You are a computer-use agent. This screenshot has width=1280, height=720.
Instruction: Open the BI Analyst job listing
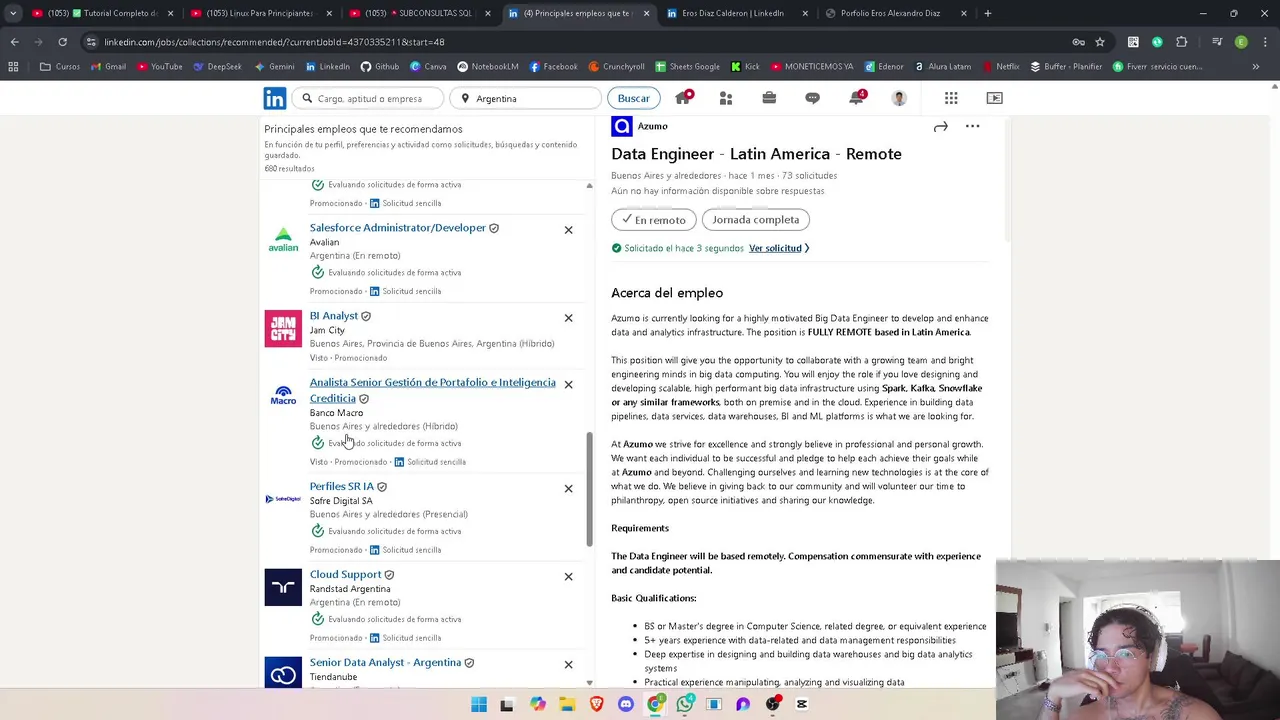pyautogui.click(x=333, y=315)
